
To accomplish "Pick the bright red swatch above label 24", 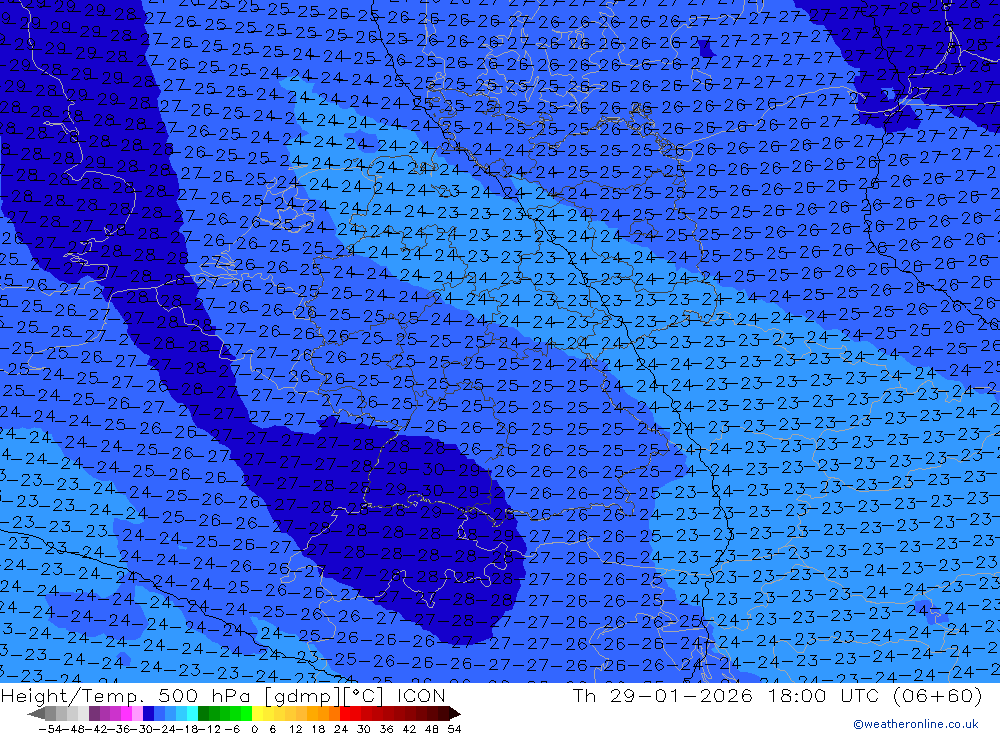I will [345, 714].
